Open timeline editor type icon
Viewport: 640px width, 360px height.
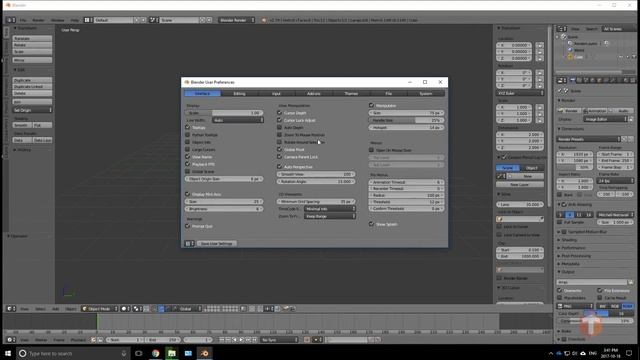point(11,340)
